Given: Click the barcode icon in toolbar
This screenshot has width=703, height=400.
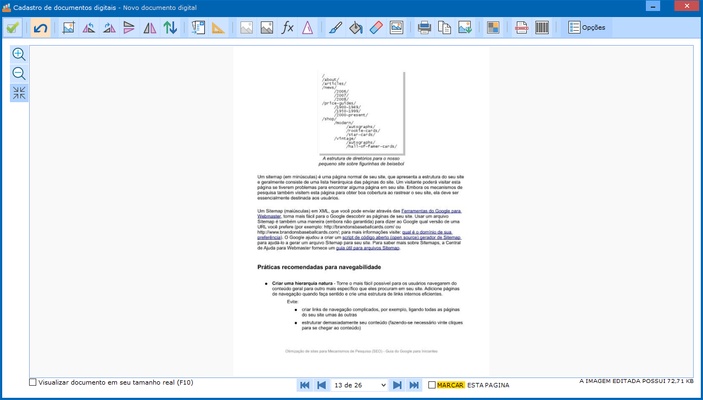Looking at the screenshot, I should click(541, 27).
